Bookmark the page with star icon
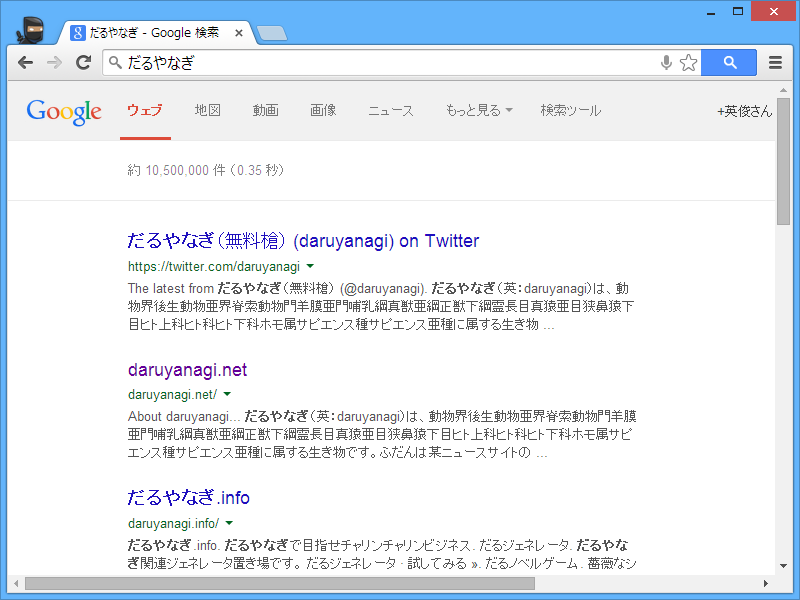Viewport: 800px width, 600px height. [688, 63]
